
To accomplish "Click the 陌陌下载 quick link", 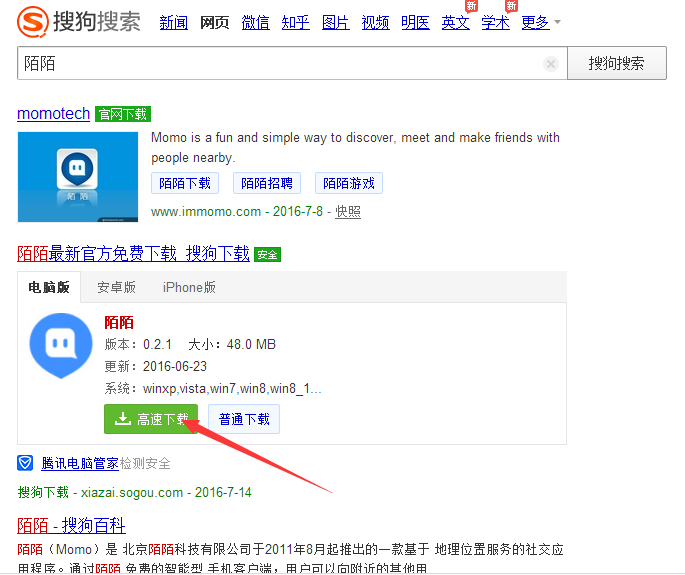I will (185, 183).
